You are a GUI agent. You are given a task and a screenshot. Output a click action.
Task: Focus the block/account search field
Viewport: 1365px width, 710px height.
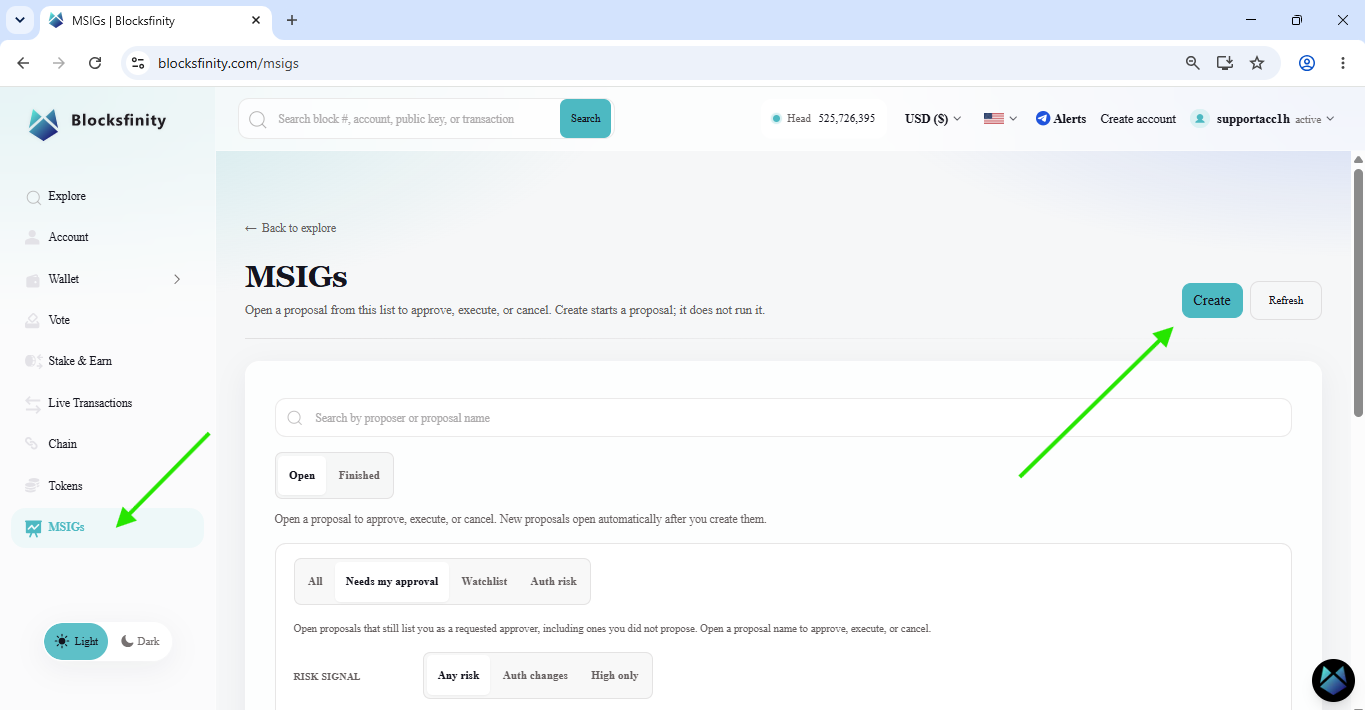400,118
